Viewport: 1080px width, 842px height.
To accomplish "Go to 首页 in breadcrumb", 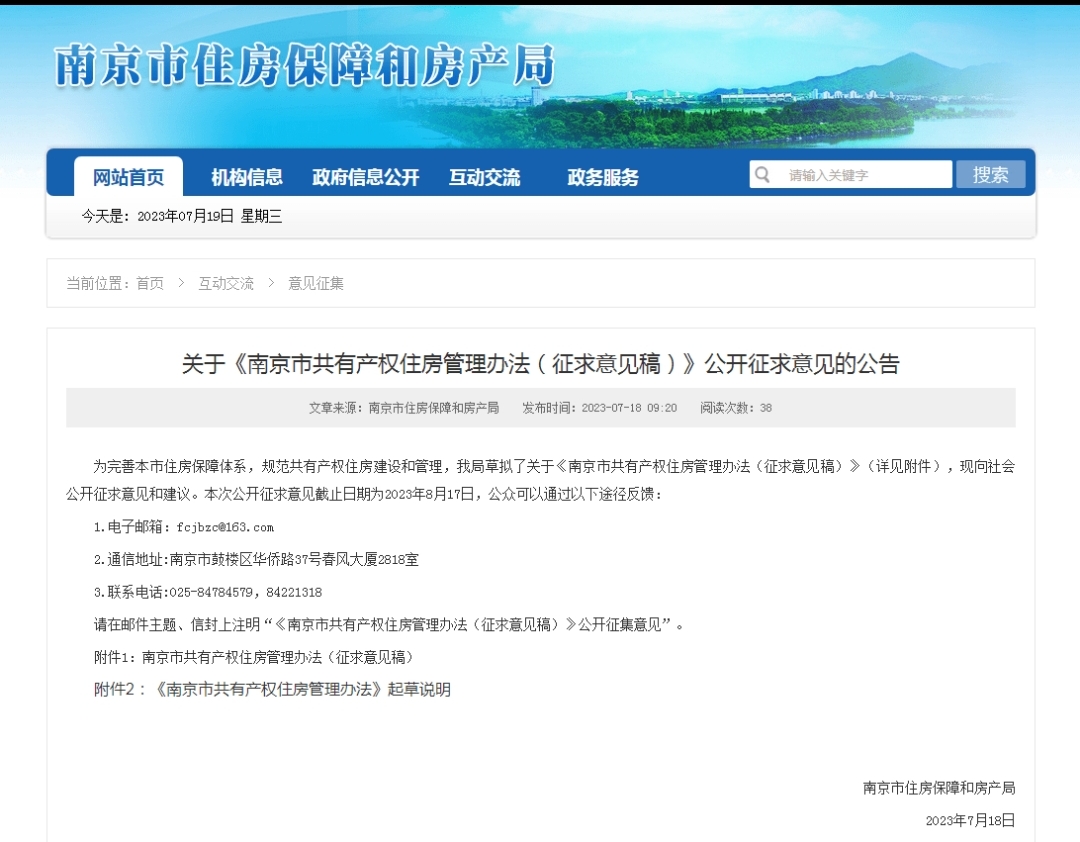I will (x=150, y=283).
